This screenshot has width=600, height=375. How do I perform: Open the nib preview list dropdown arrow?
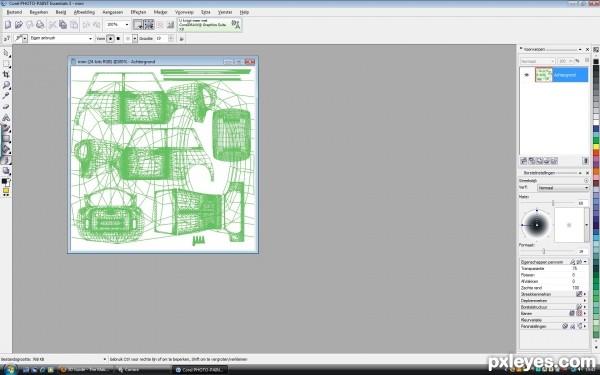tap(587, 225)
